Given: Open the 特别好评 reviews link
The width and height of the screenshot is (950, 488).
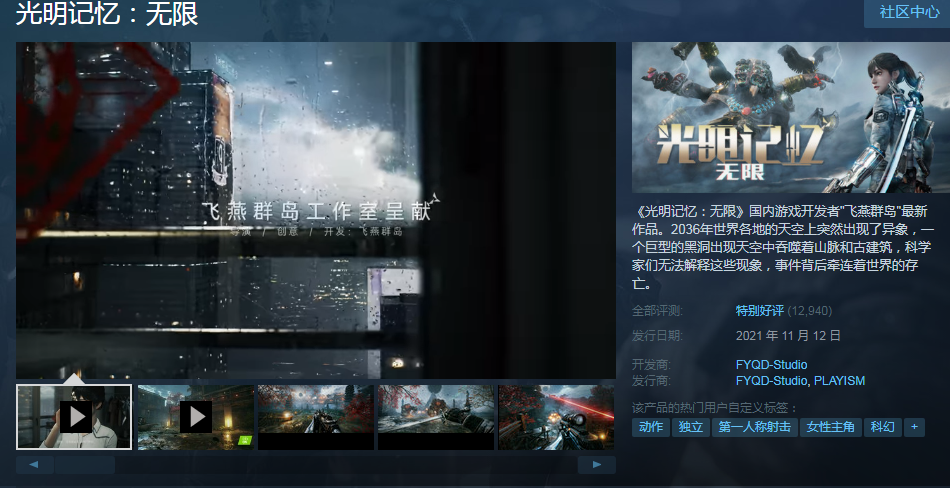Looking at the screenshot, I should pos(760,311).
